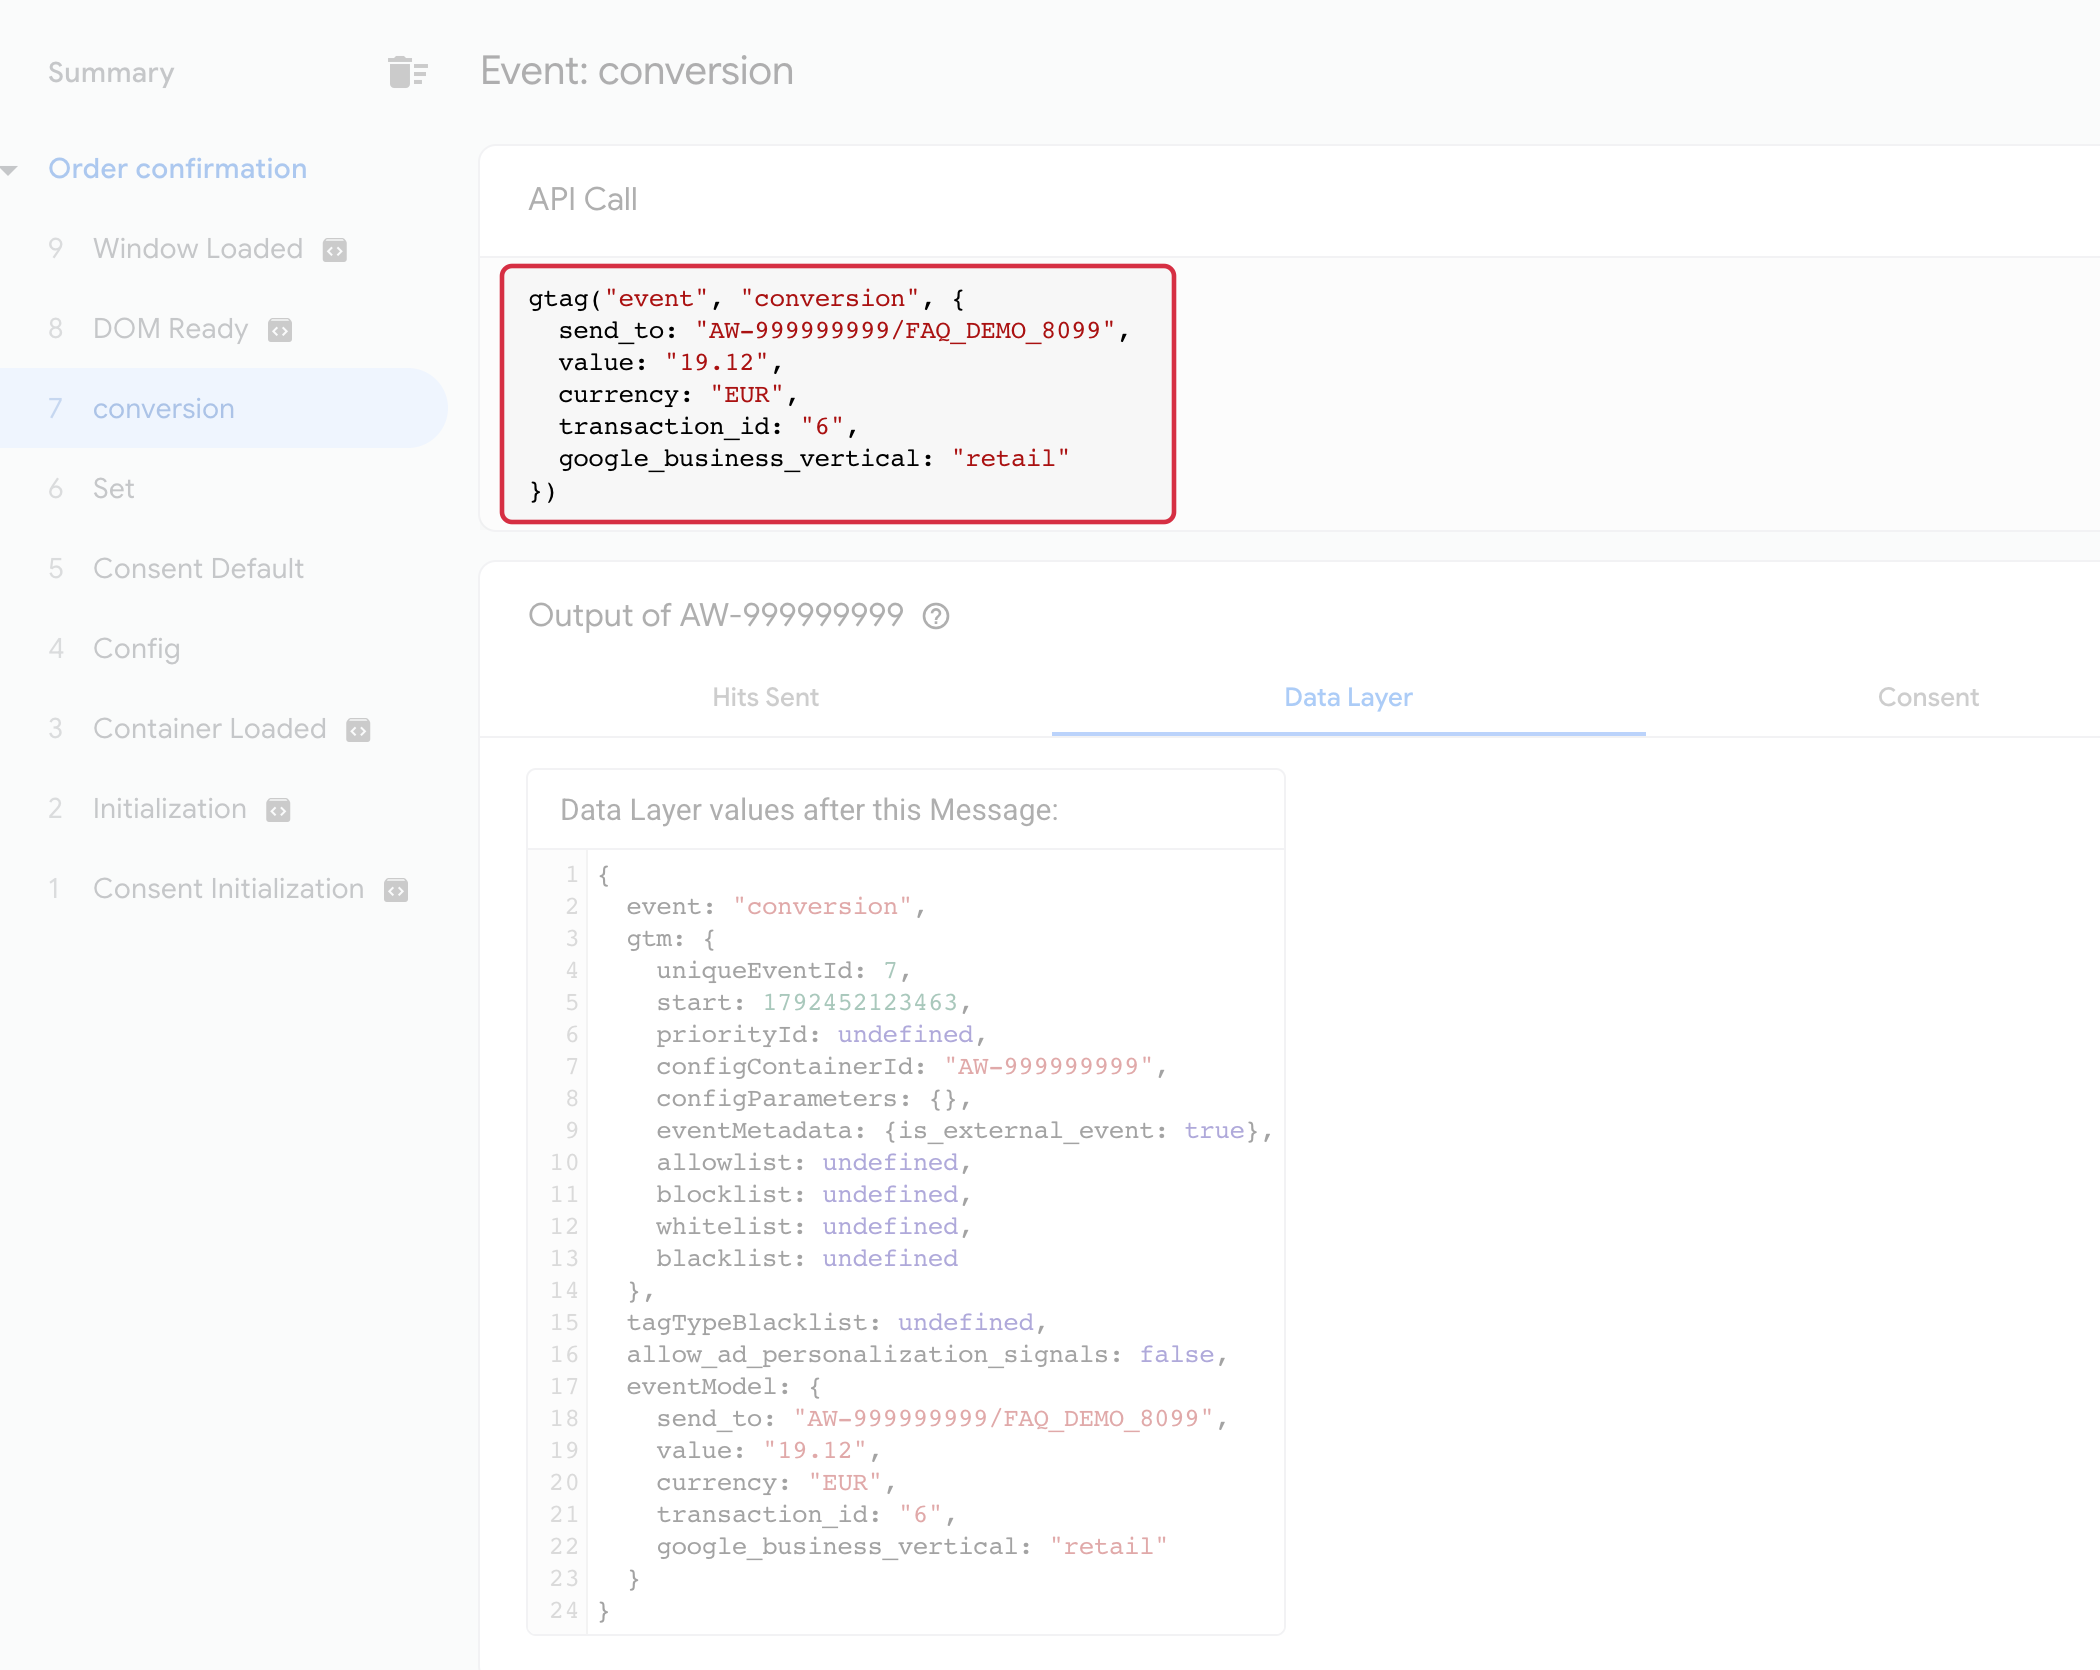Select the Initialization event

coord(169,808)
